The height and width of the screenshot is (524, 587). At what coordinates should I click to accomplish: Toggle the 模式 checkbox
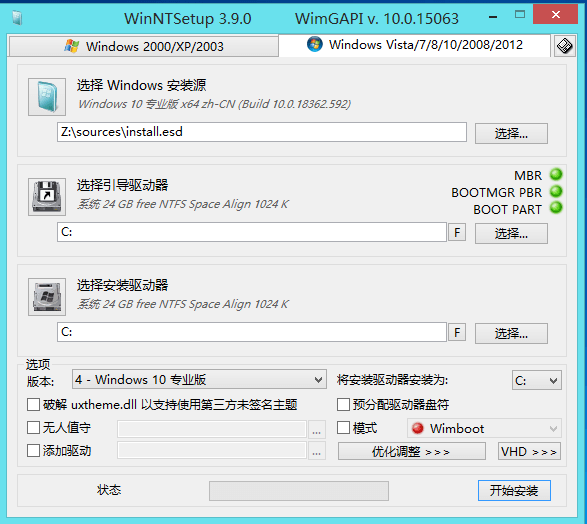(x=343, y=427)
